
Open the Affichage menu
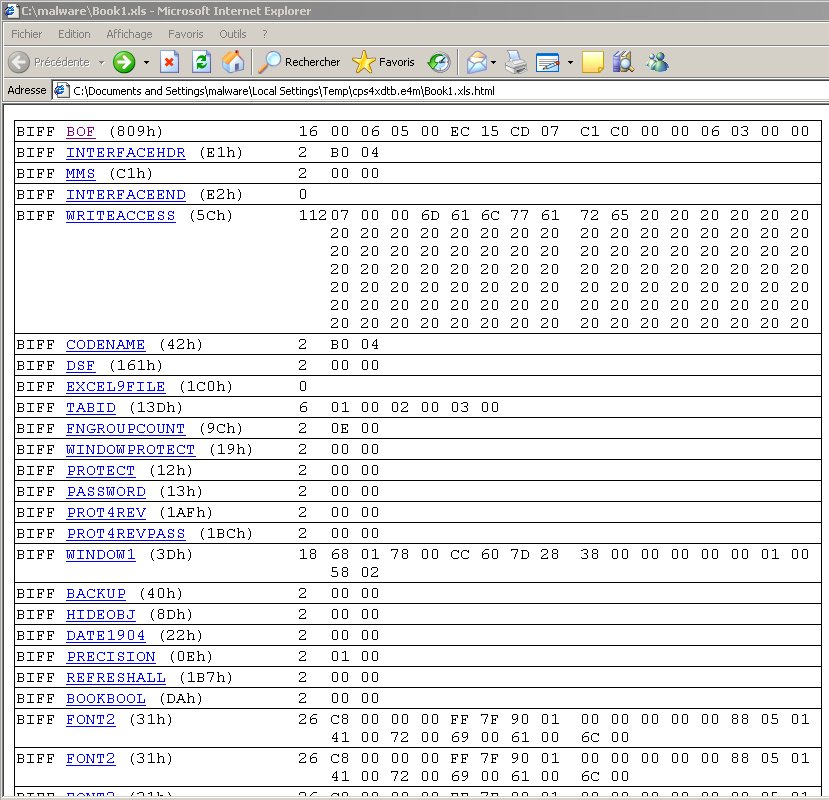click(x=129, y=34)
